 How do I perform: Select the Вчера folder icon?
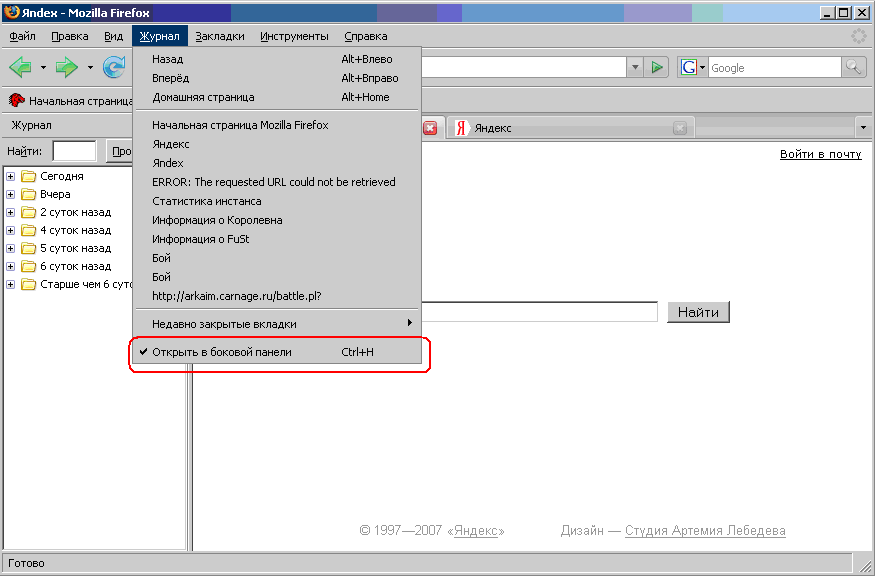[x=28, y=194]
